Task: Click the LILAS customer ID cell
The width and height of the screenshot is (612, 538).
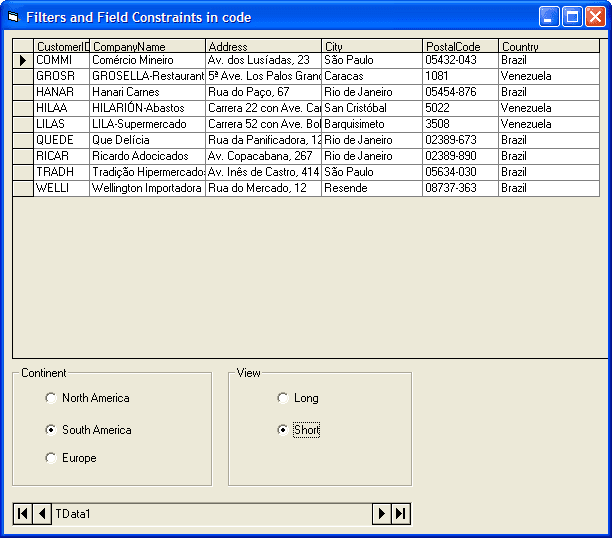Action: [x=62, y=125]
